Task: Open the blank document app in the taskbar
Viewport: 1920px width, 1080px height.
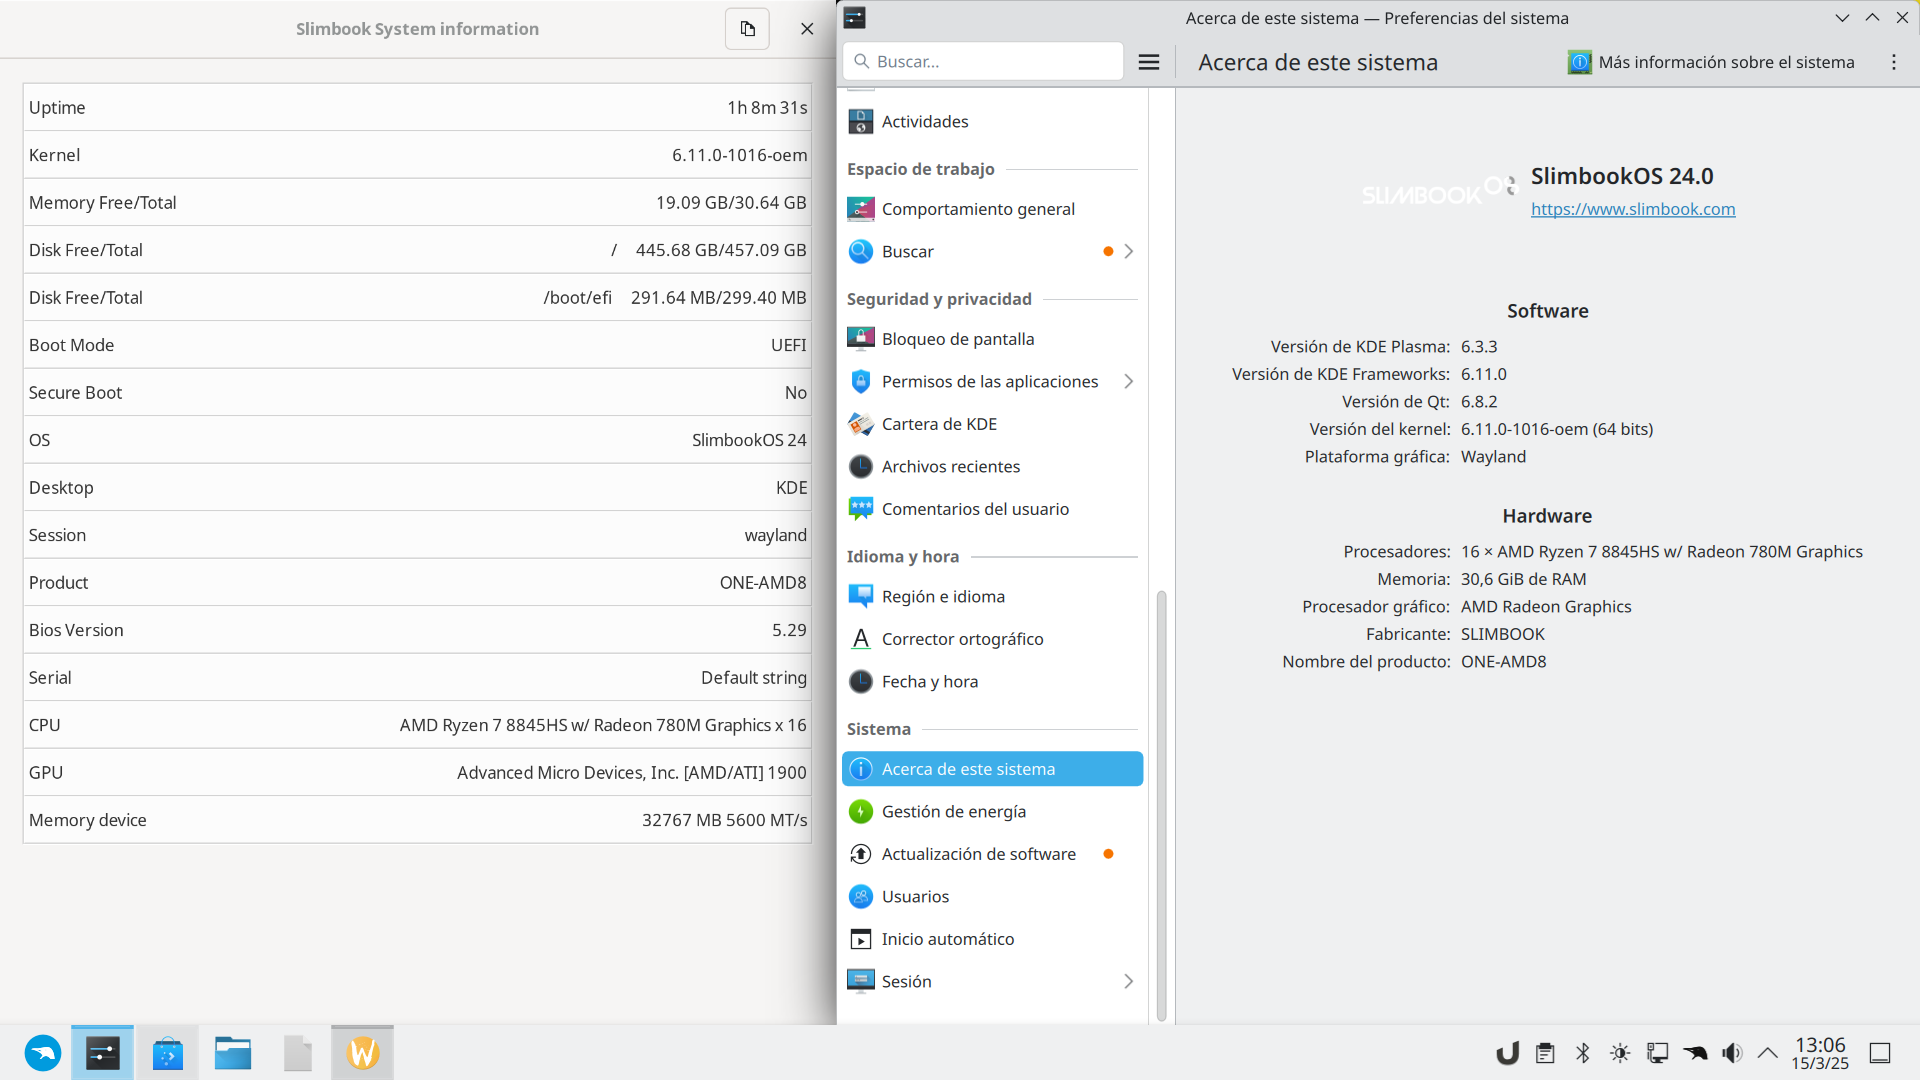Action: point(298,1053)
